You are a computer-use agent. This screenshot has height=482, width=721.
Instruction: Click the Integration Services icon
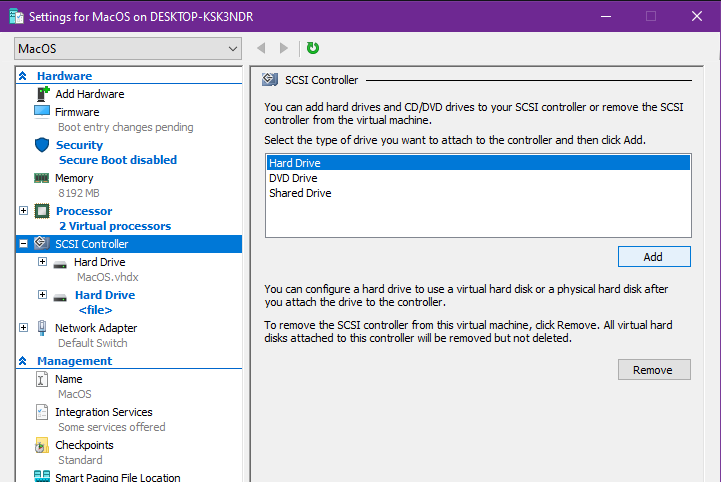[42, 412]
